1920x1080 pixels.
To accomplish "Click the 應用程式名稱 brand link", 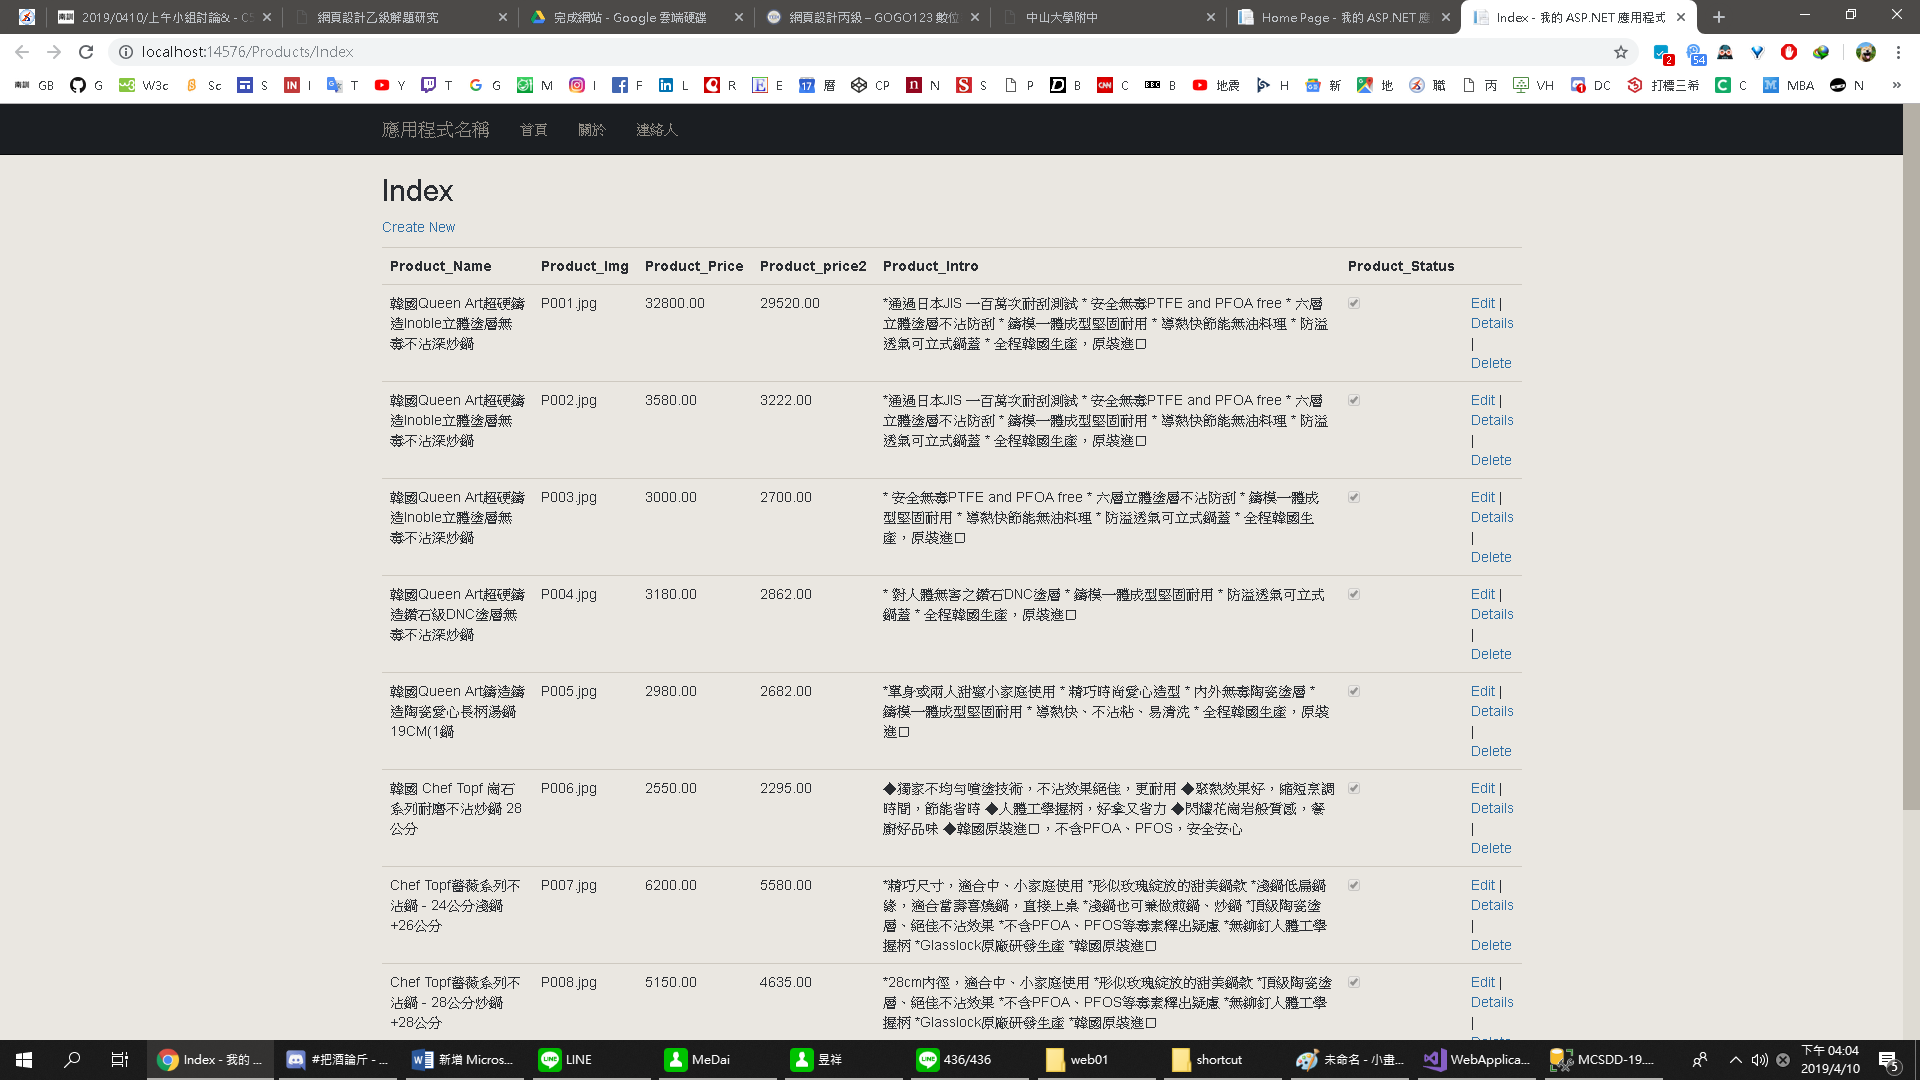I will click(436, 130).
